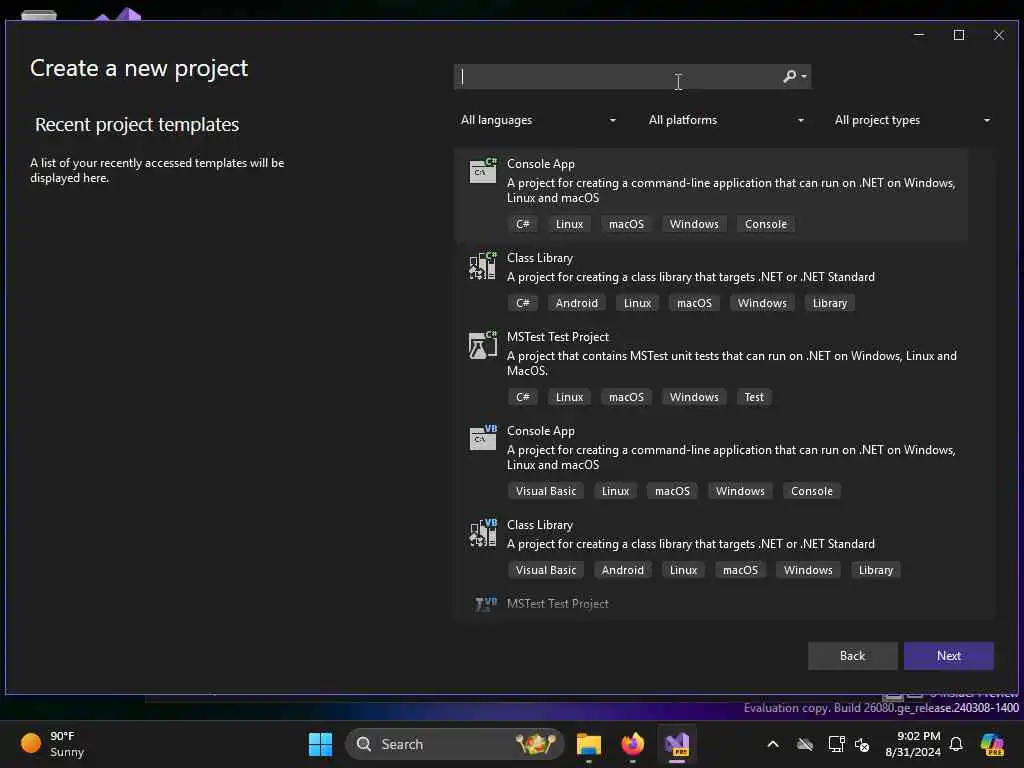The width and height of the screenshot is (1024, 768).
Task: Click the VB Console App template icon
Action: [483, 438]
